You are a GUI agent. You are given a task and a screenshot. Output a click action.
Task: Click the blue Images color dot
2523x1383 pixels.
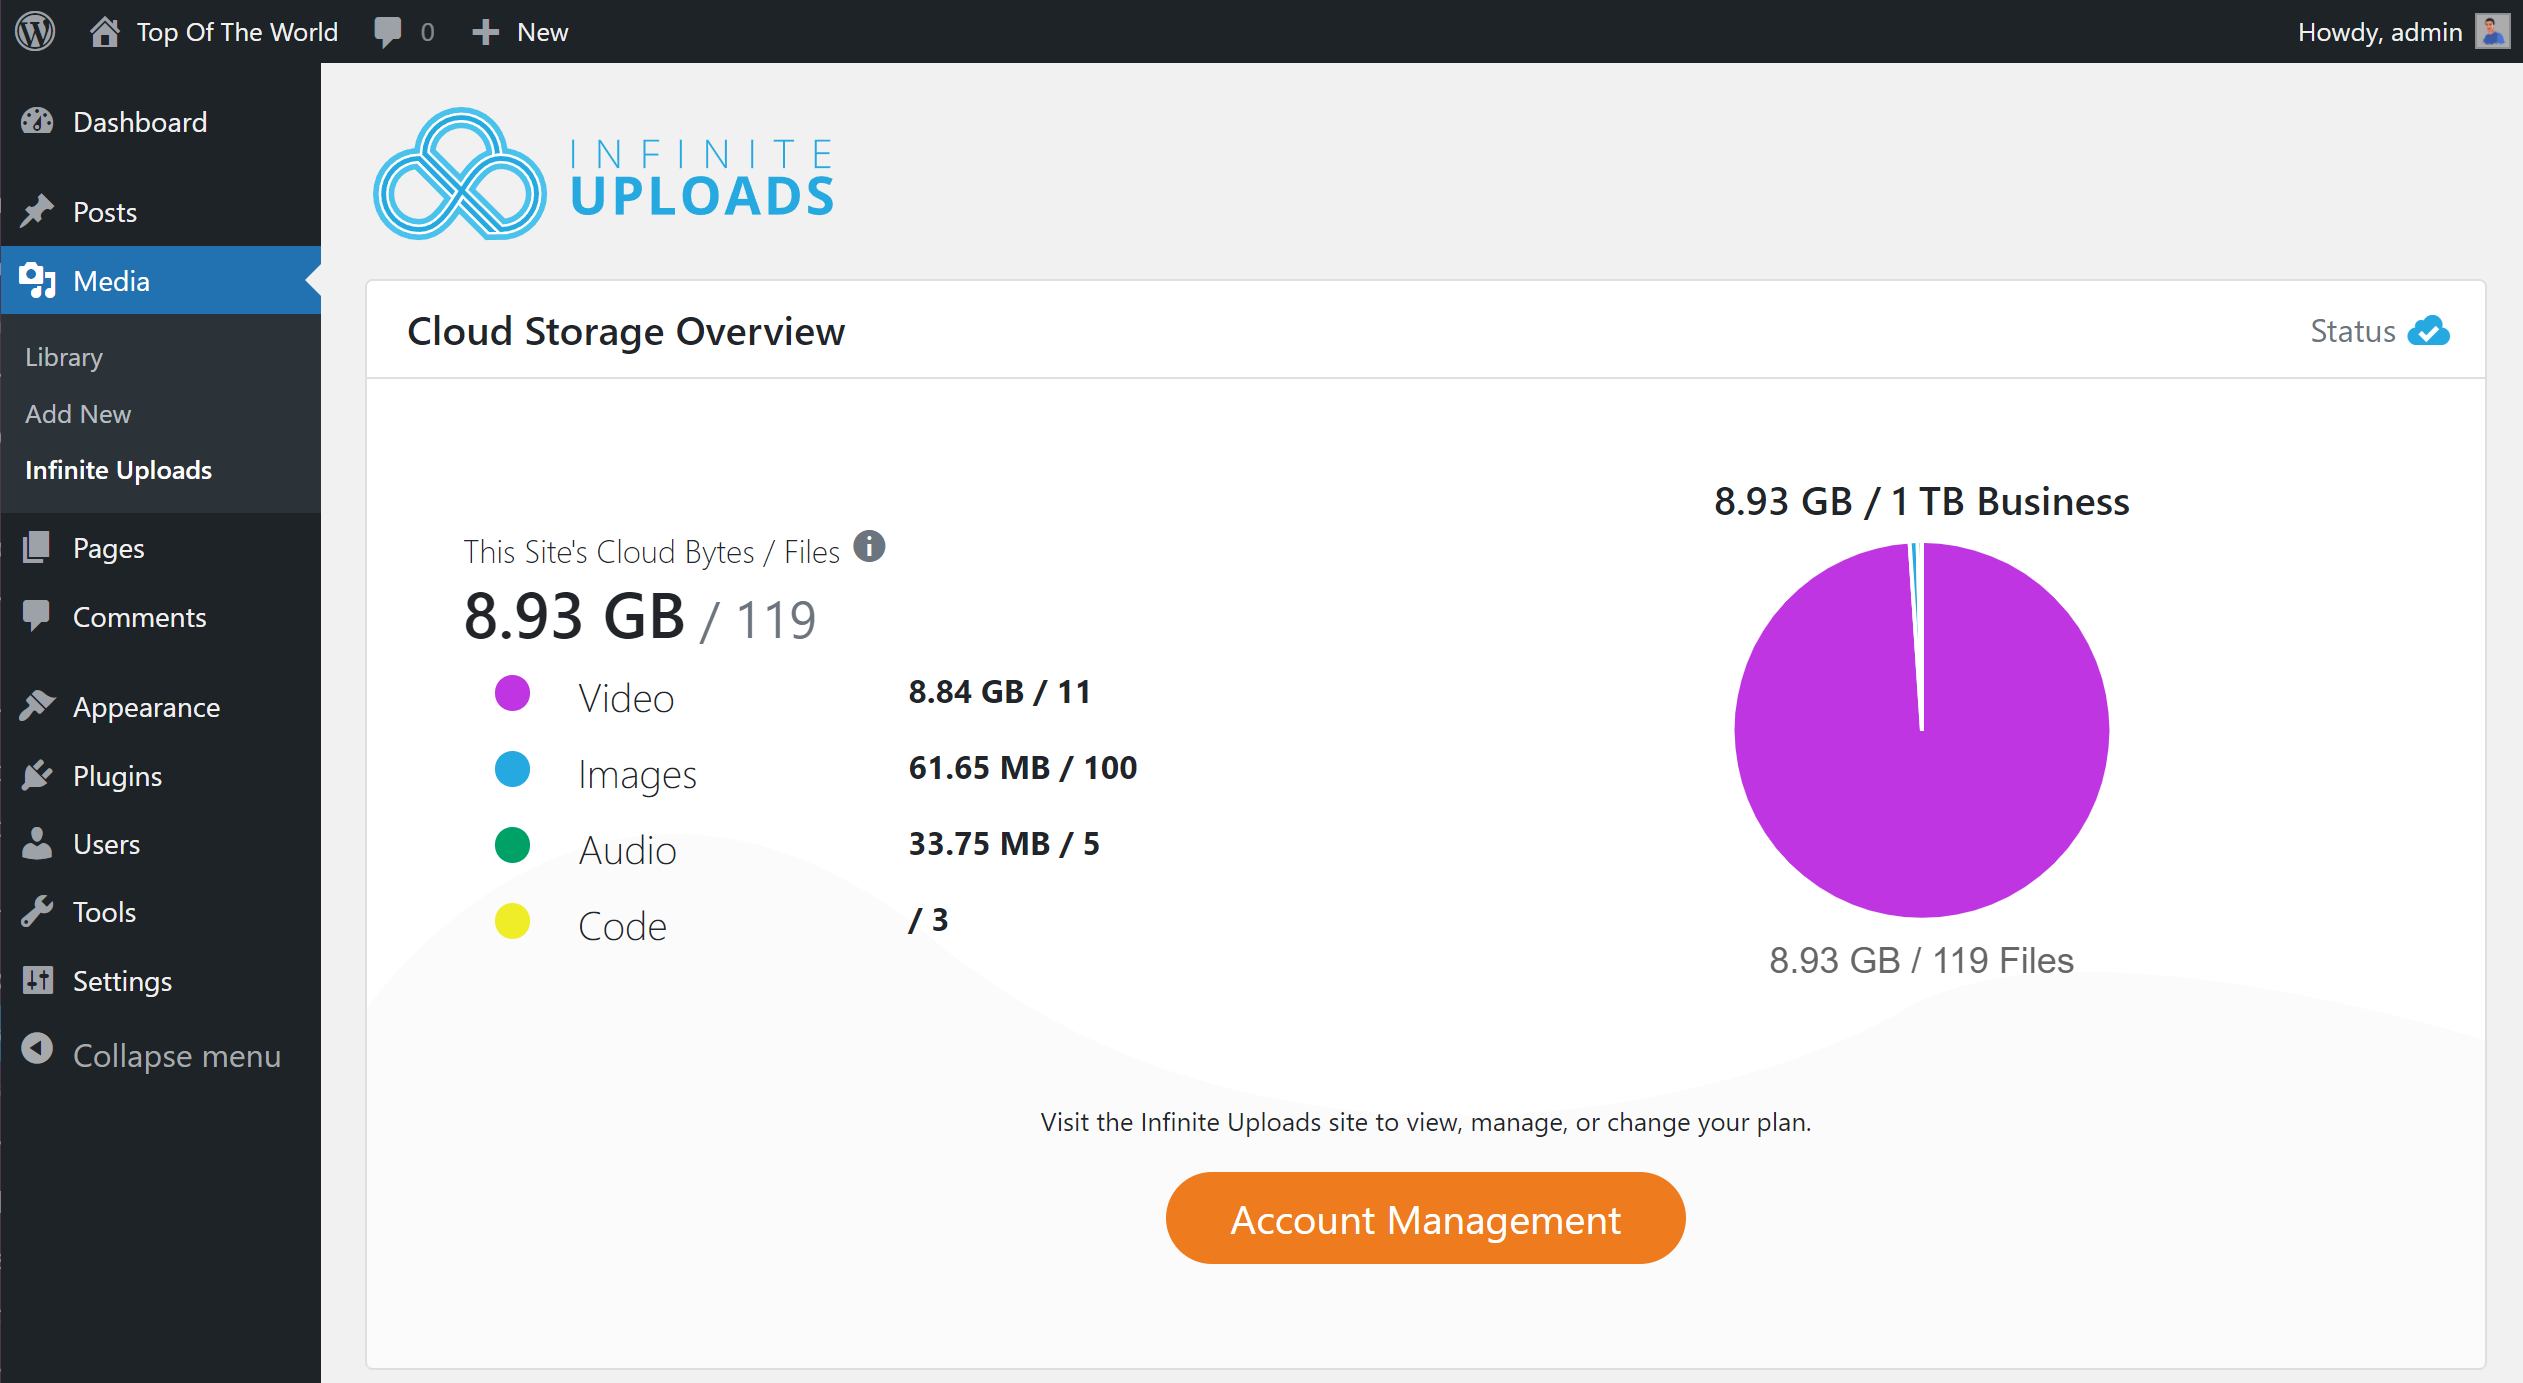pyautogui.click(x=512, y=769)
